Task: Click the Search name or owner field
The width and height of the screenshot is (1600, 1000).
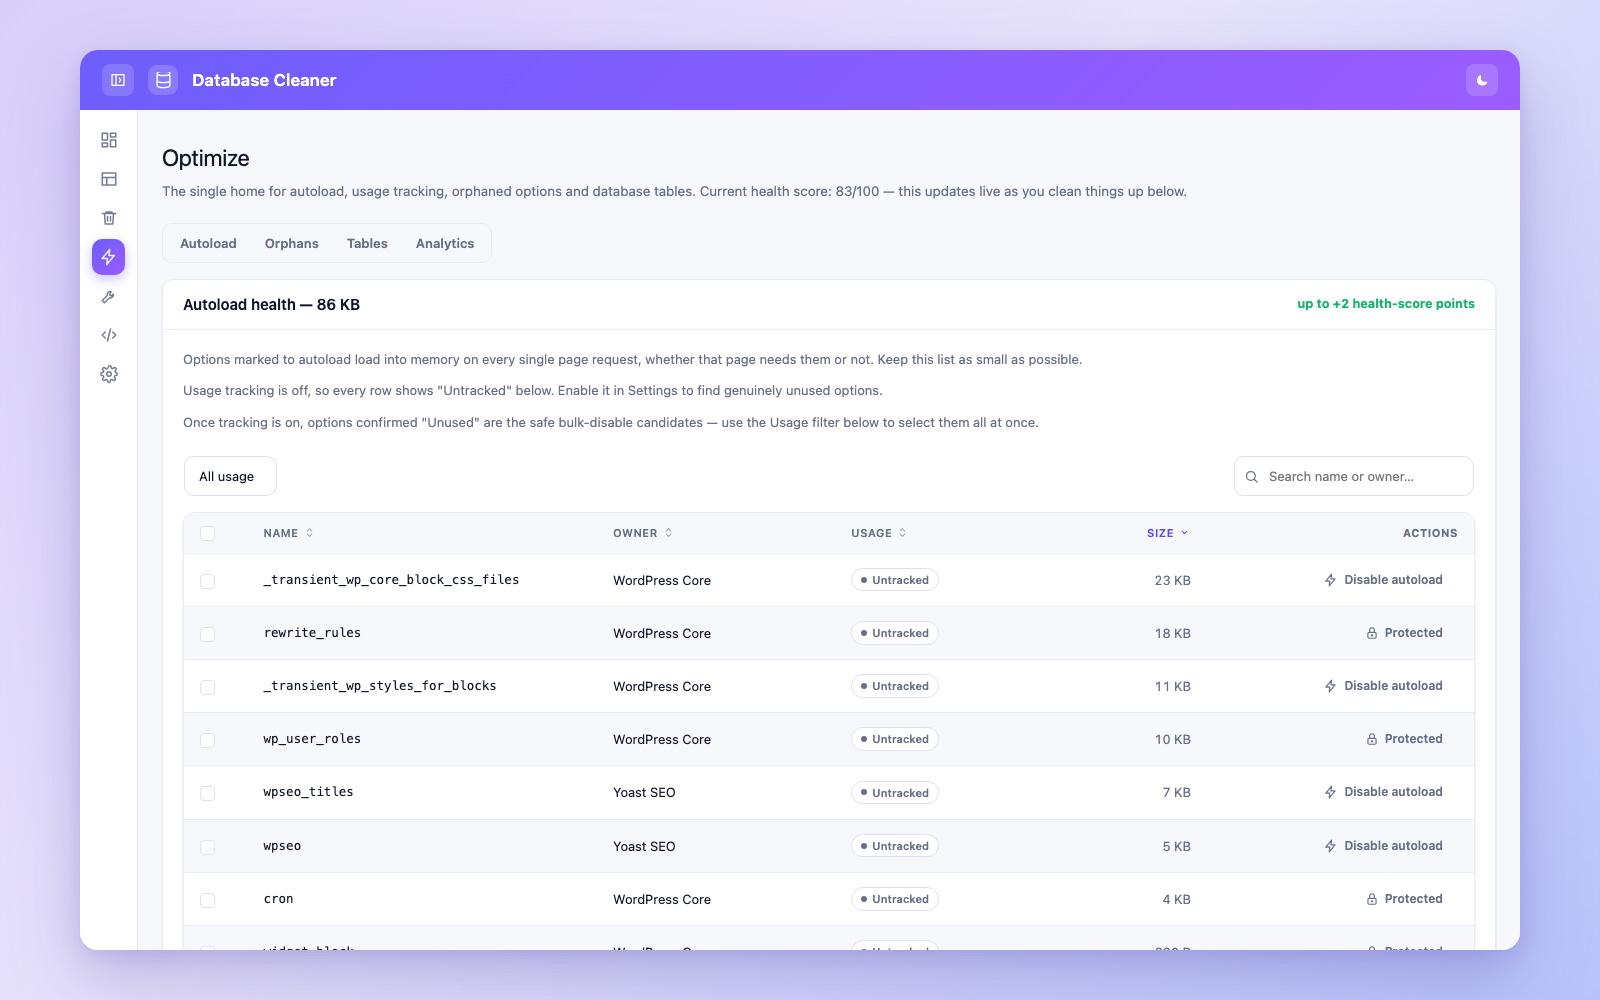Action: pos(1354,476)
